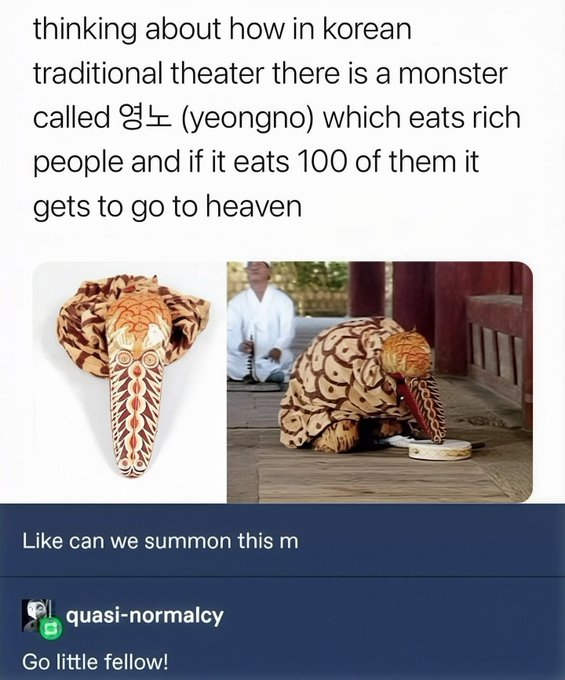
Task: Click the red wooden pillar in photo
Action: click(x=366, y=288)
